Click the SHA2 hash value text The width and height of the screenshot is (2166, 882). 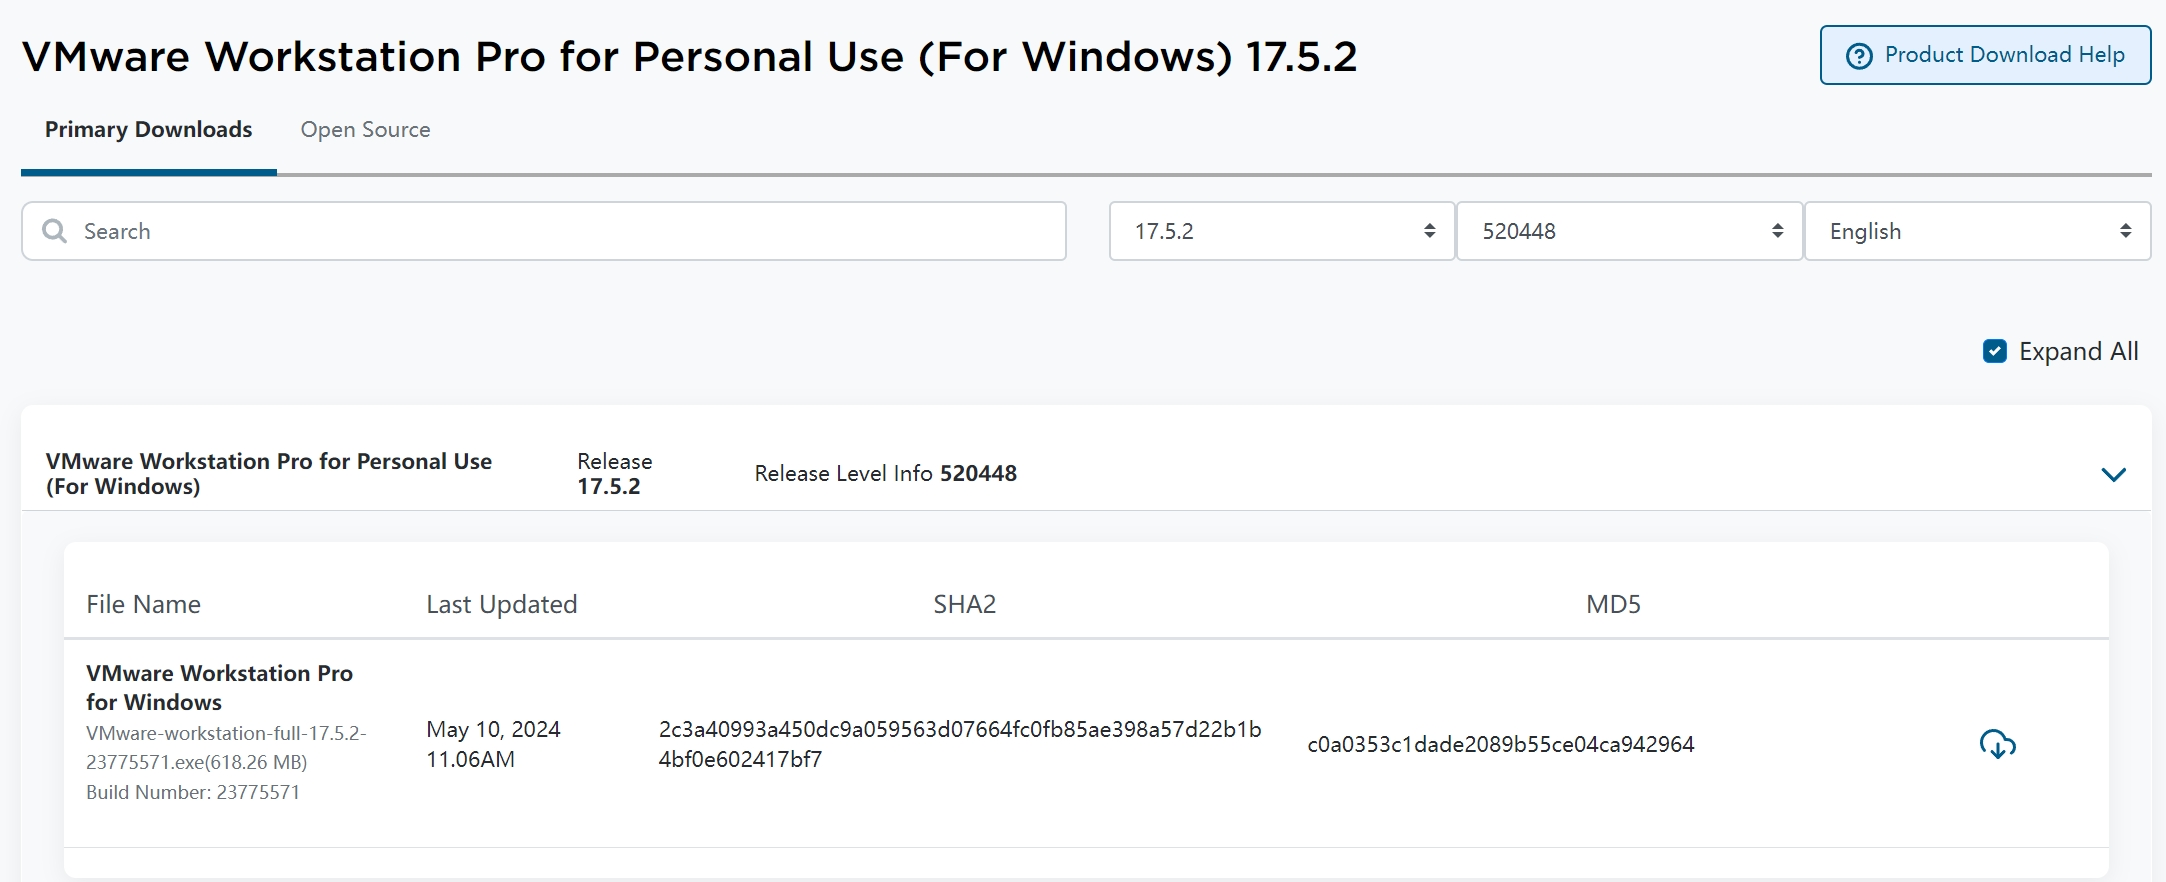[959, 744]
